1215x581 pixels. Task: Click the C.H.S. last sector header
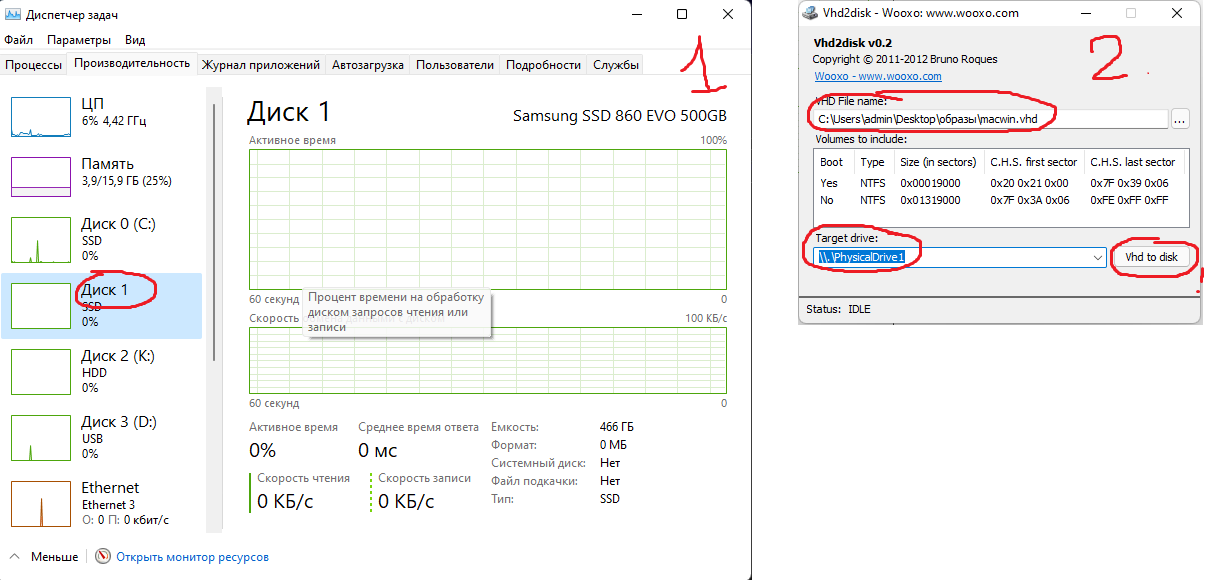(x=1133, y=162)
